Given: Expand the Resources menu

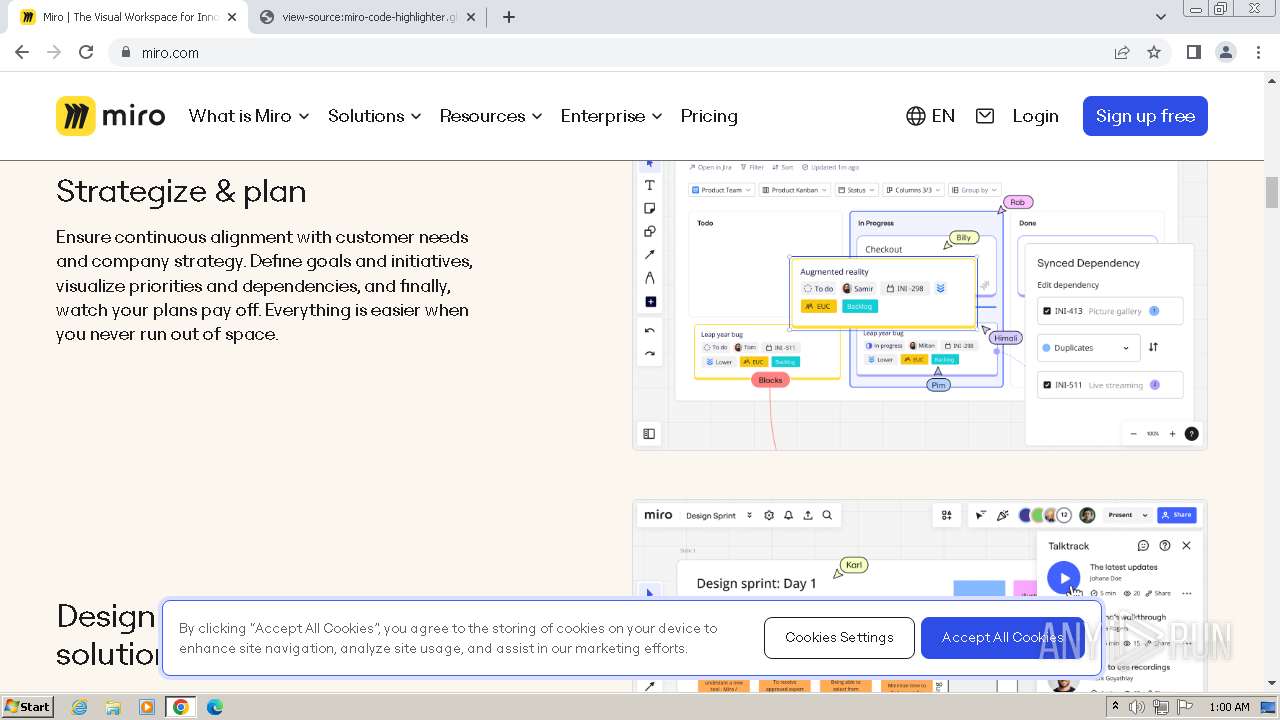Looking at the screenshot, I should pyautogui.click(x=491, y=116).
